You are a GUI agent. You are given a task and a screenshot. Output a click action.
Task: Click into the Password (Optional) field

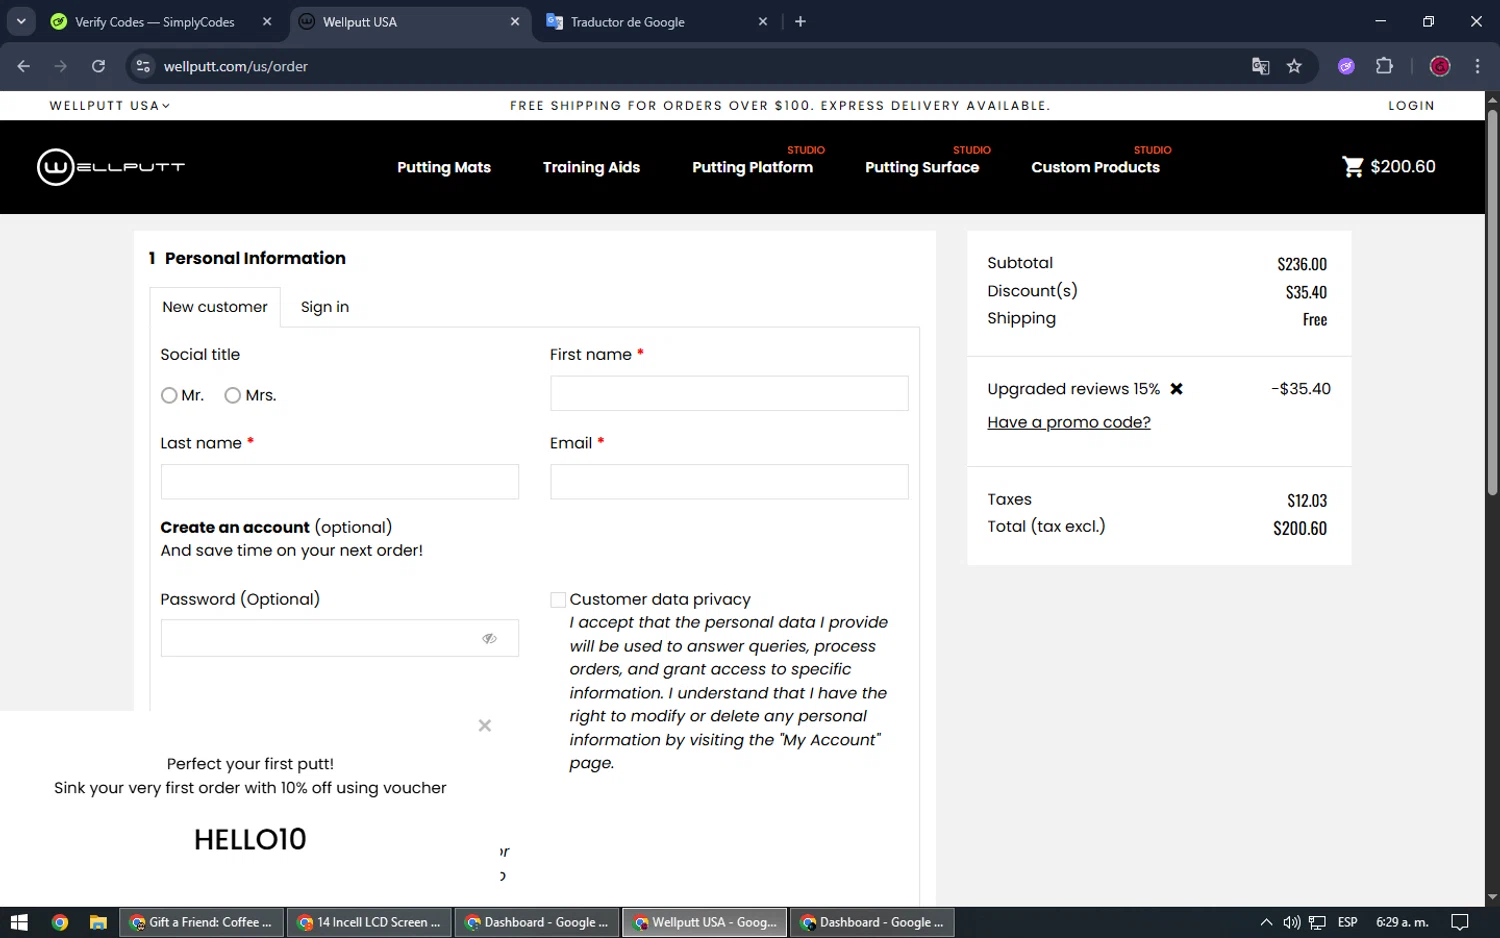click(x=339, y=638)
